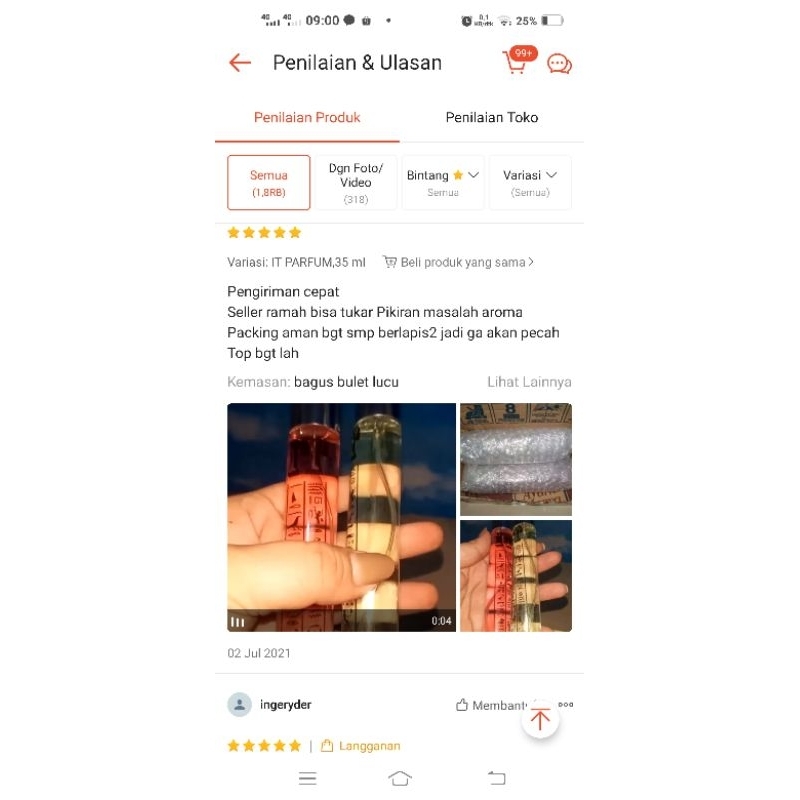The width and height of the screenshot is (800, 800).
Task: Switch to Penilaian Toko tab
Action: pos(492,117)
